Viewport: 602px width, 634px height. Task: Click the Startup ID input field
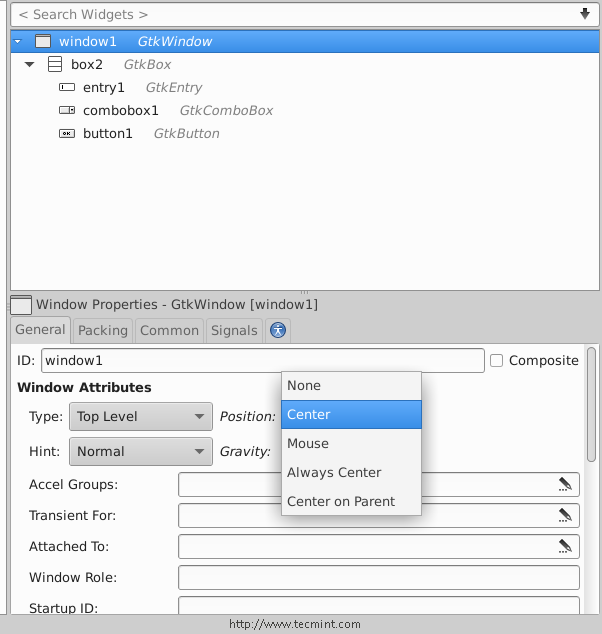pos(379,605)
